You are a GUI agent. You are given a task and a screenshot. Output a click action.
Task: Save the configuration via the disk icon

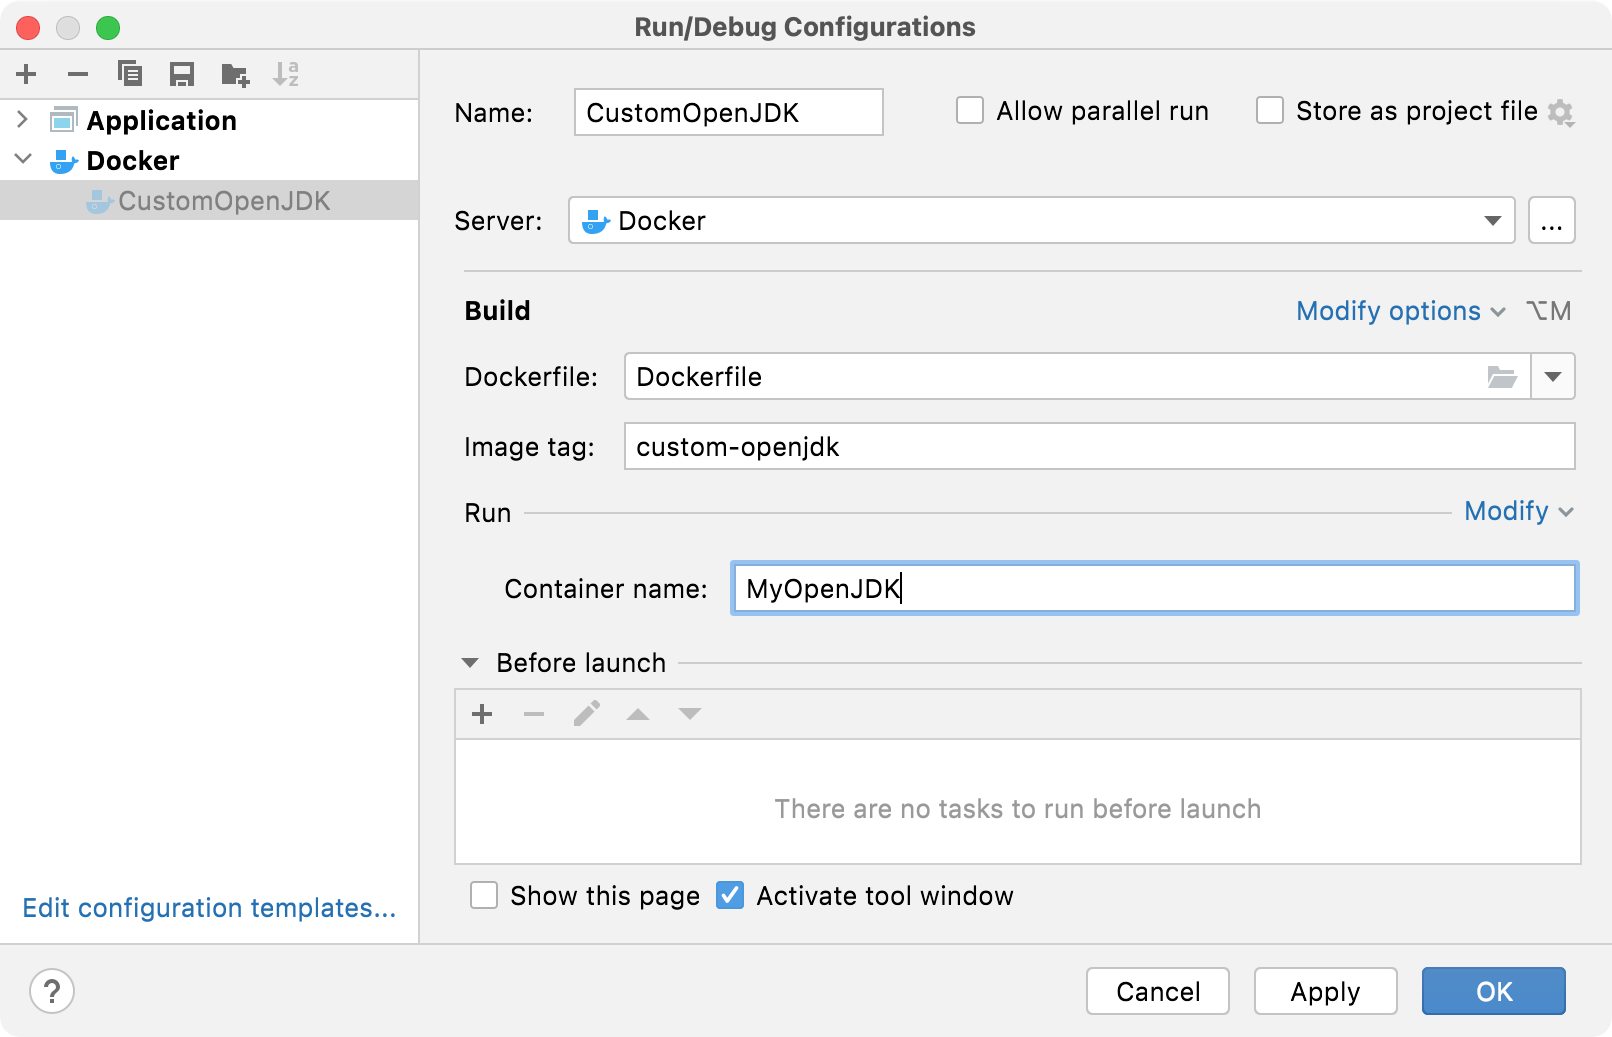click(182, 74)
